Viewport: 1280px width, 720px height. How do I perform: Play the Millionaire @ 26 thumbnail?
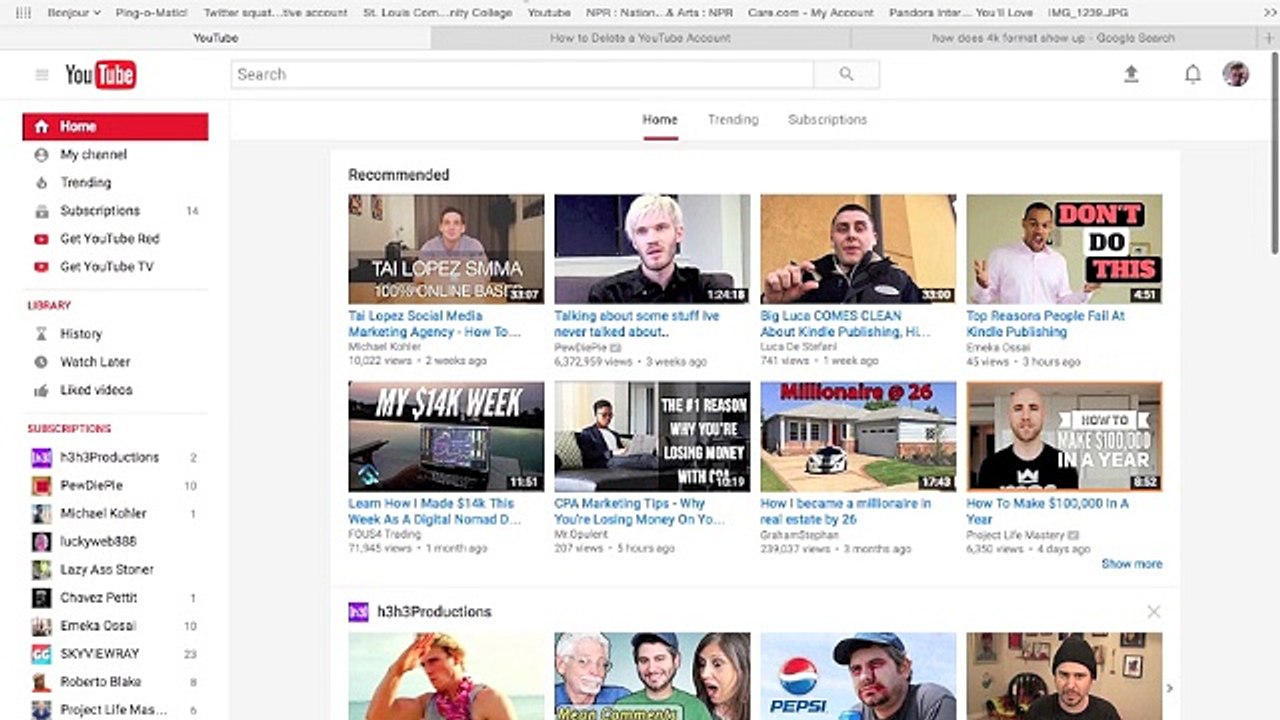(858, 436)
